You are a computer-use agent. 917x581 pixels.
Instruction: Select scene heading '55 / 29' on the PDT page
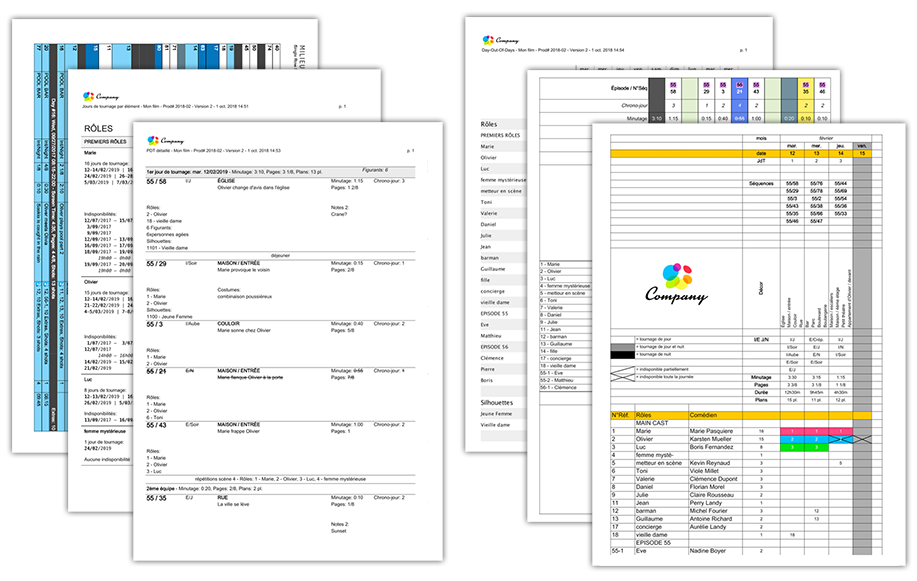[x=156, y=264]
